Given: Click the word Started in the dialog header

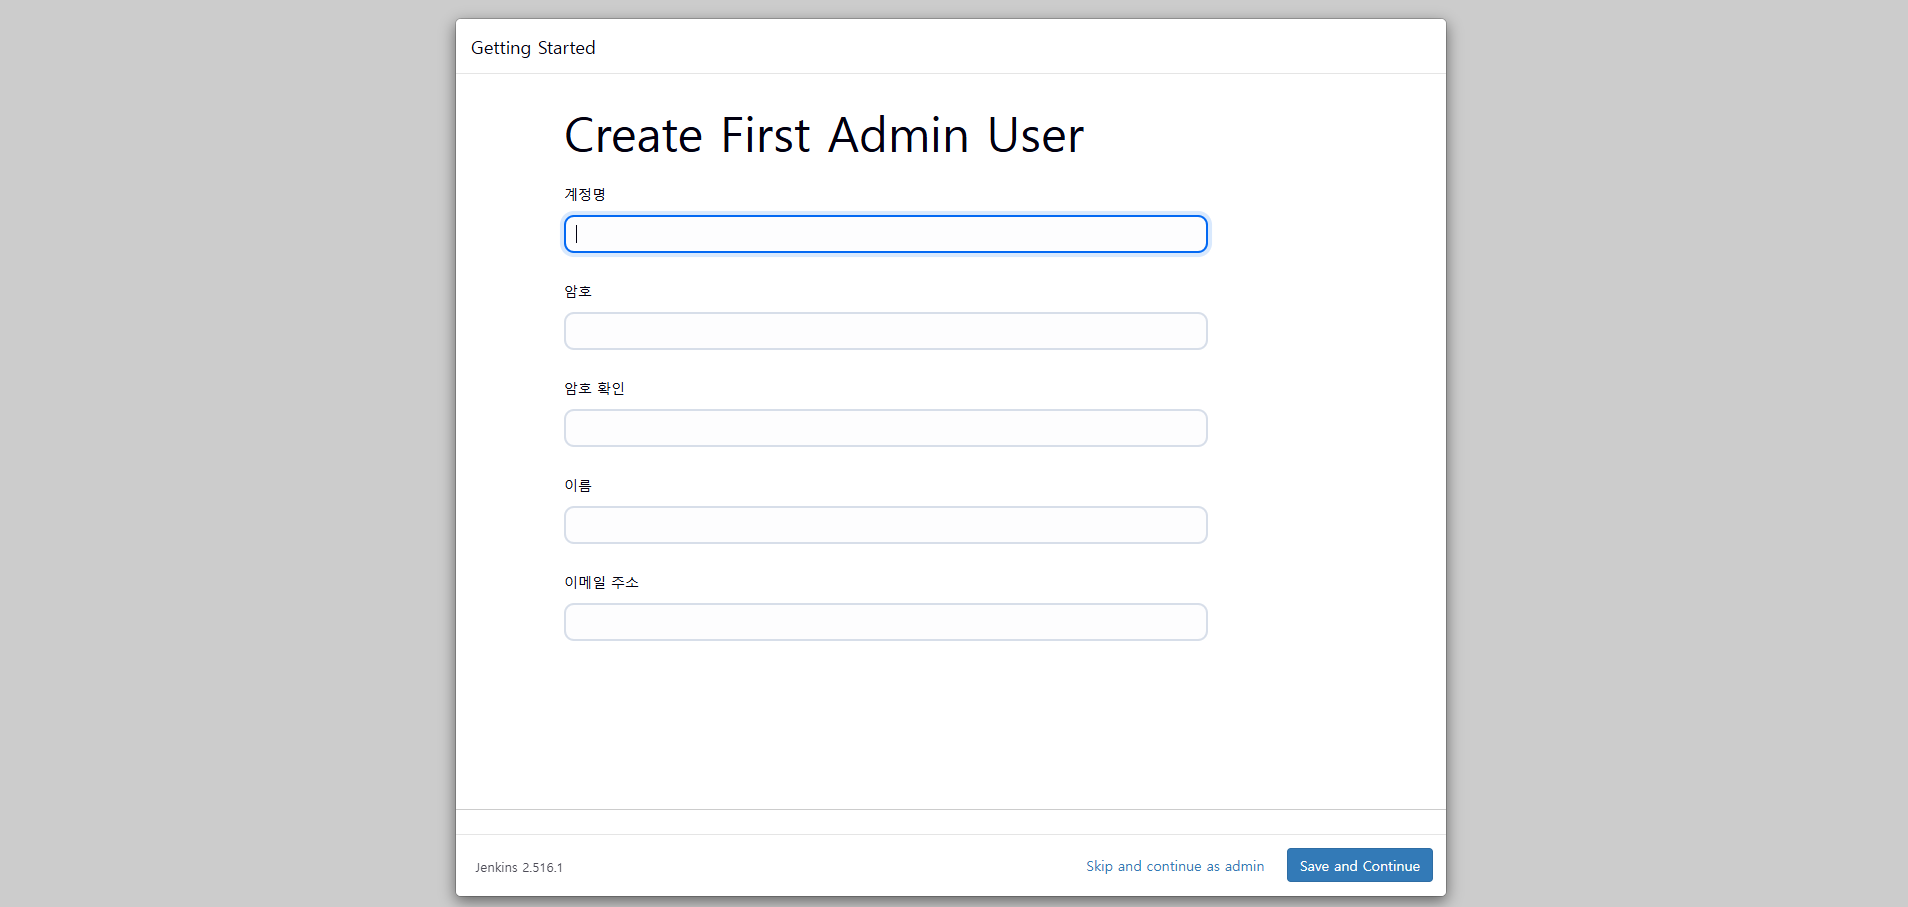Looking at the screenshot, I should 567,48.
